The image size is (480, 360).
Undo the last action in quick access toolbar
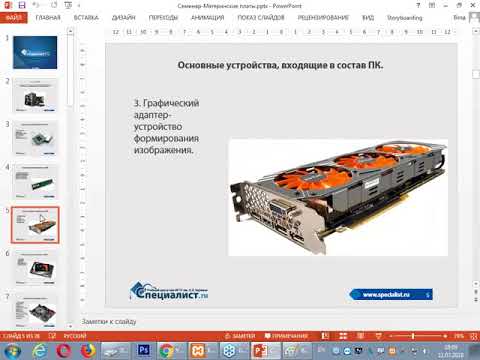(x=36, y=5)
